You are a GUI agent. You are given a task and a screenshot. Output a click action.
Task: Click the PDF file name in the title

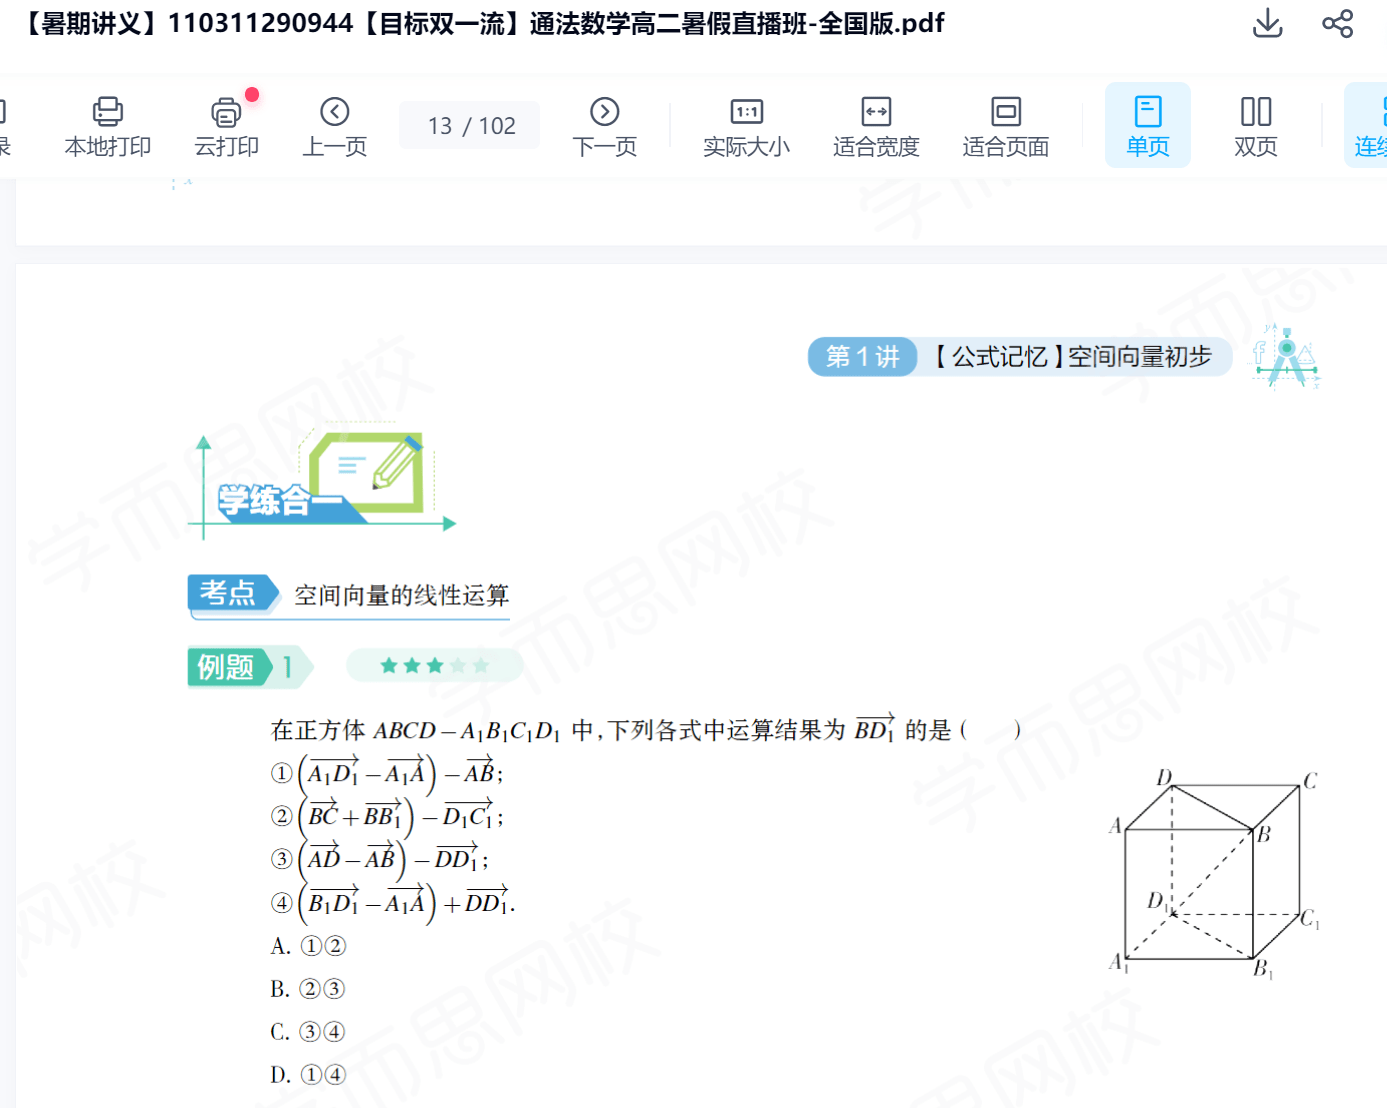coord(480,23)
